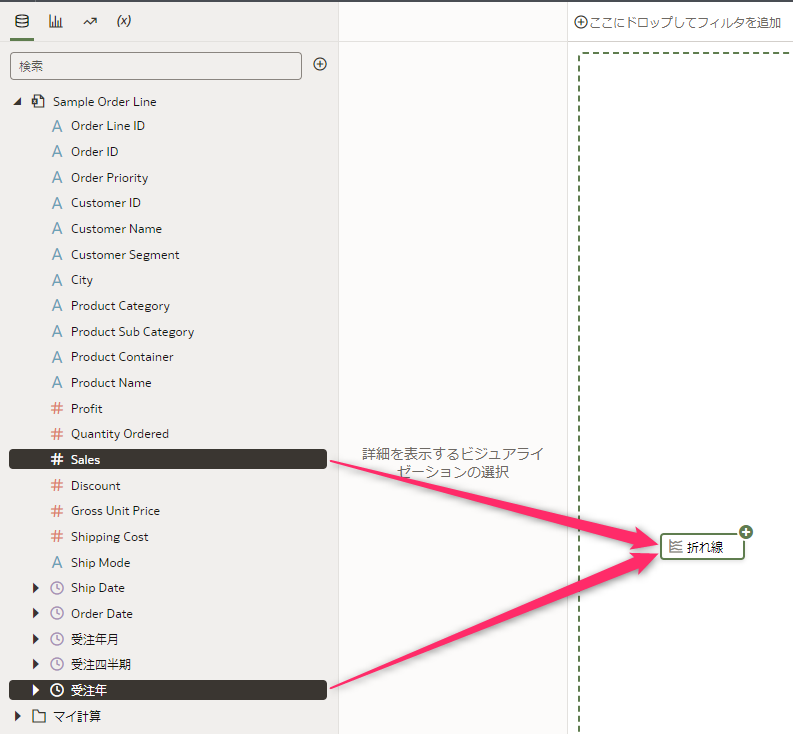Click the hash icon next to Gross Unit Price

tap(57, 511)
